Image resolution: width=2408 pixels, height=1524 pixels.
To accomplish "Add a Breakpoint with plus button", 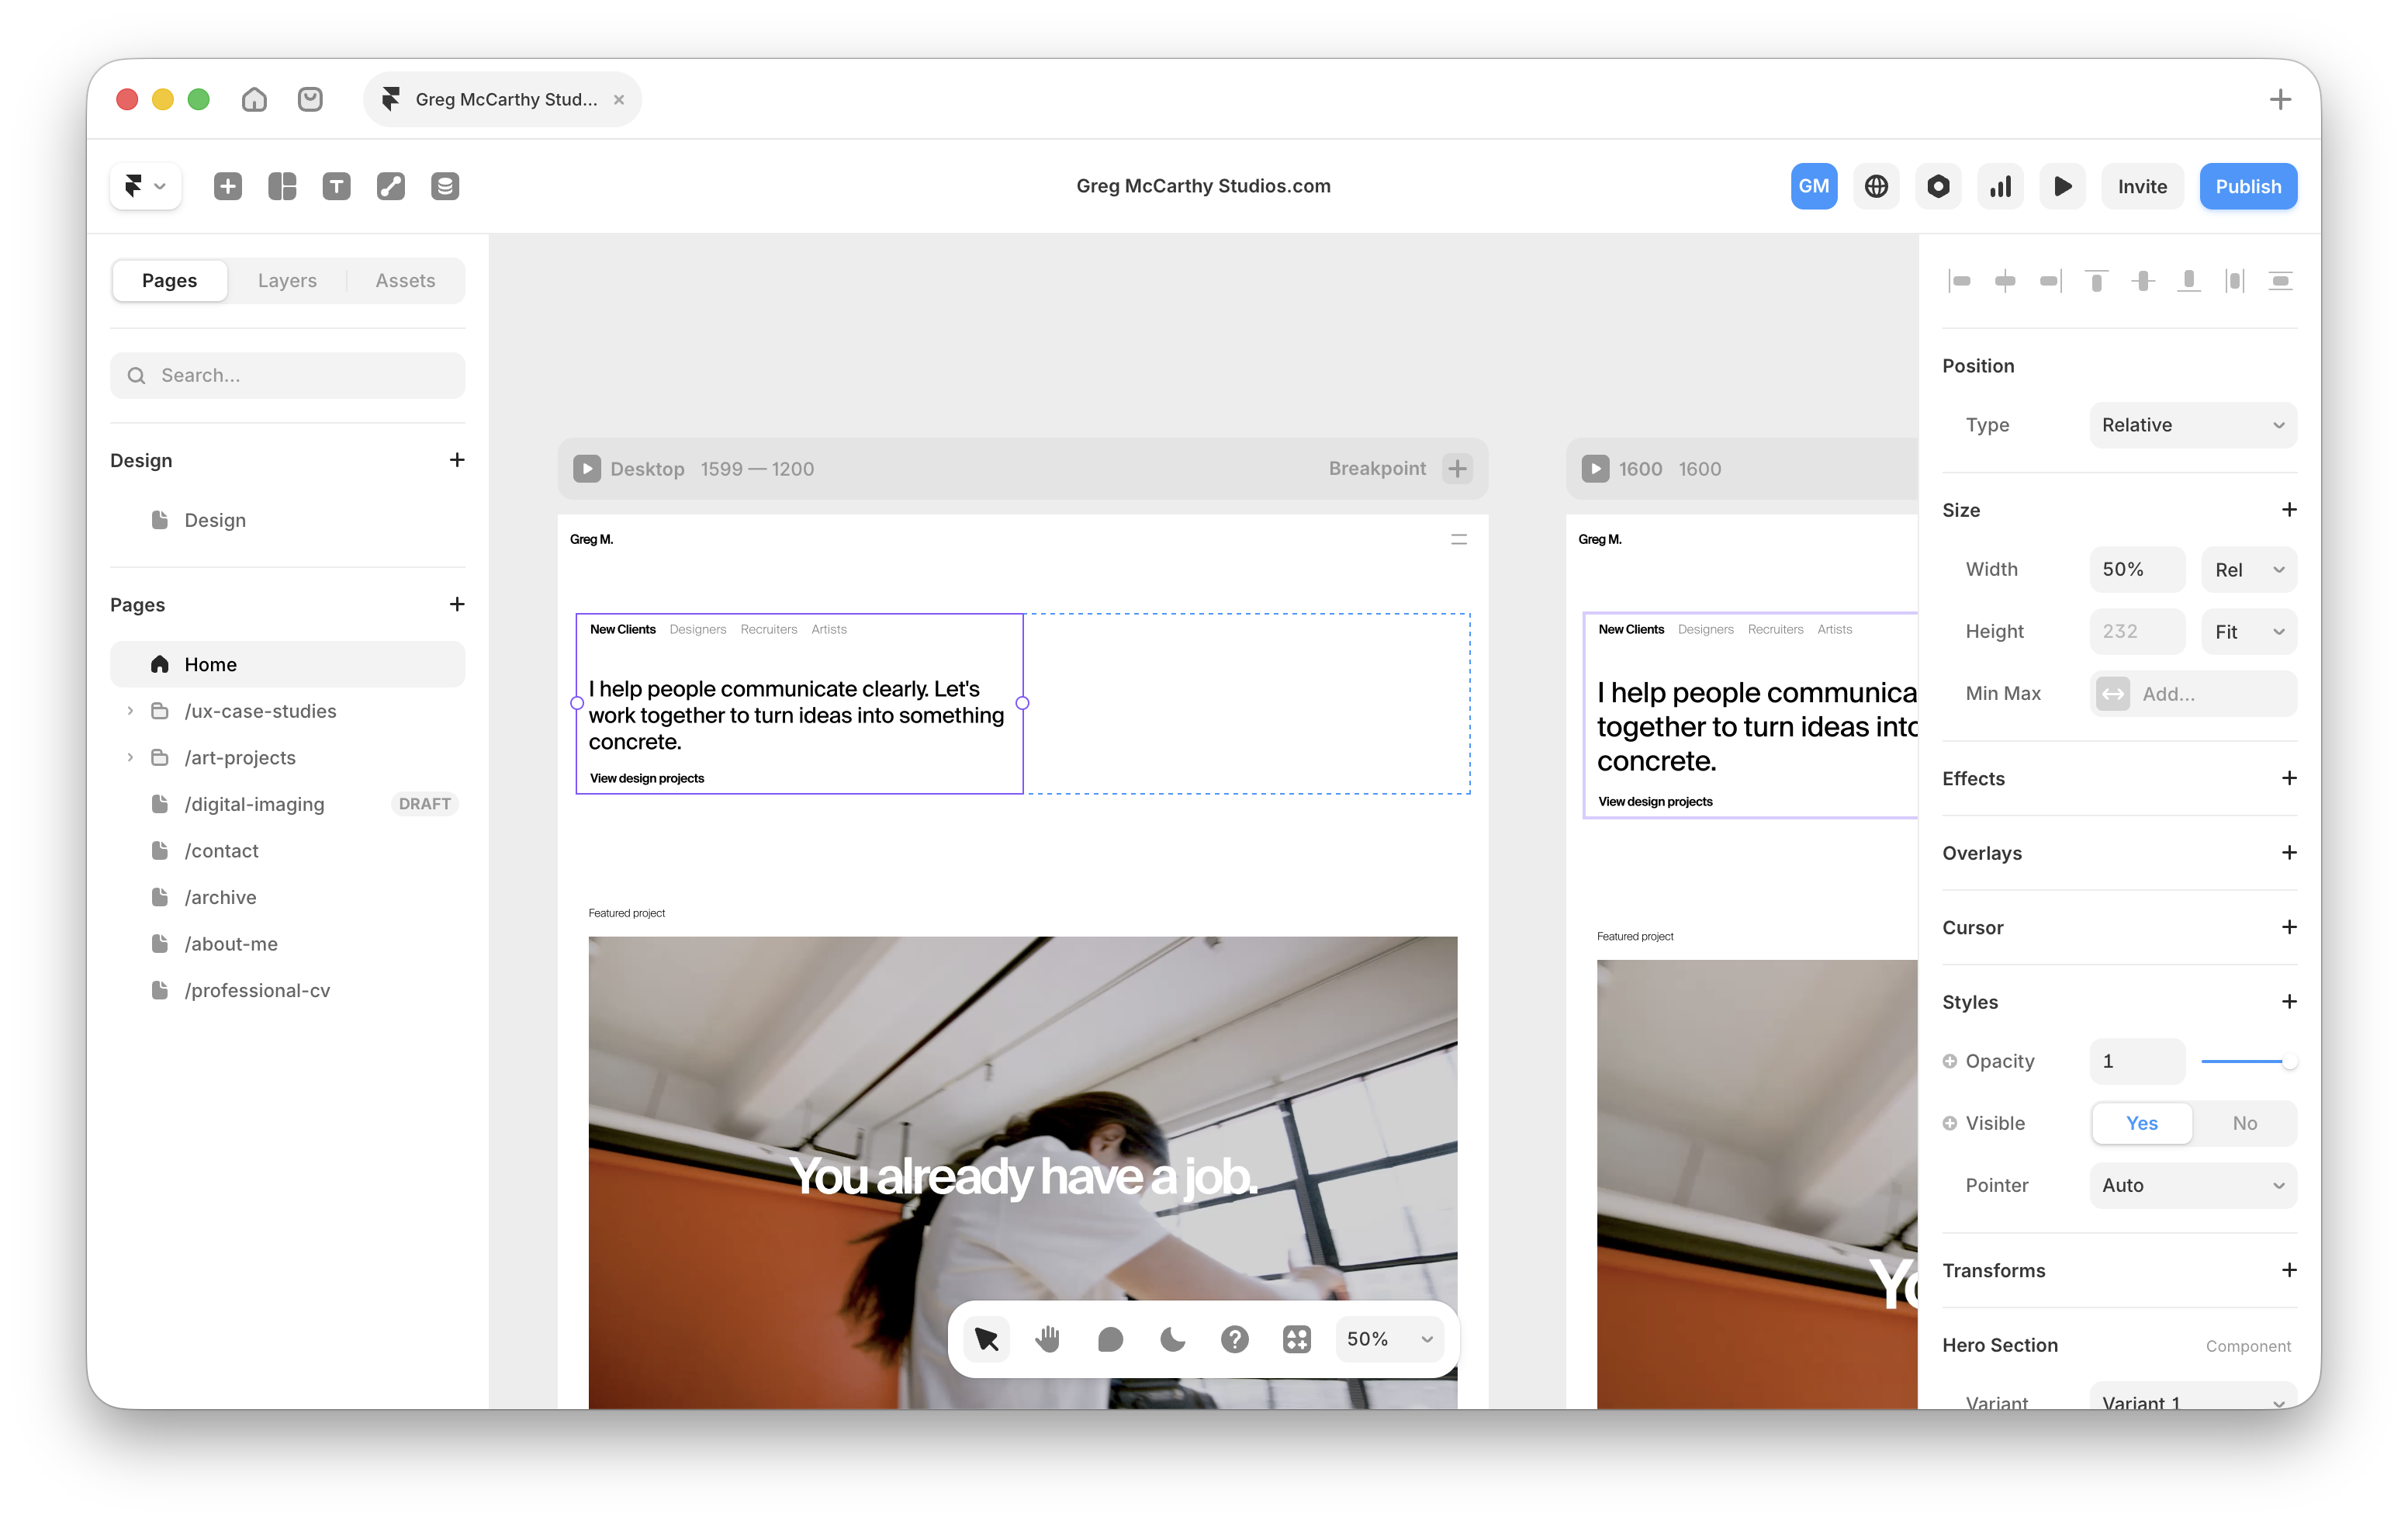I will pos(1458,468).
